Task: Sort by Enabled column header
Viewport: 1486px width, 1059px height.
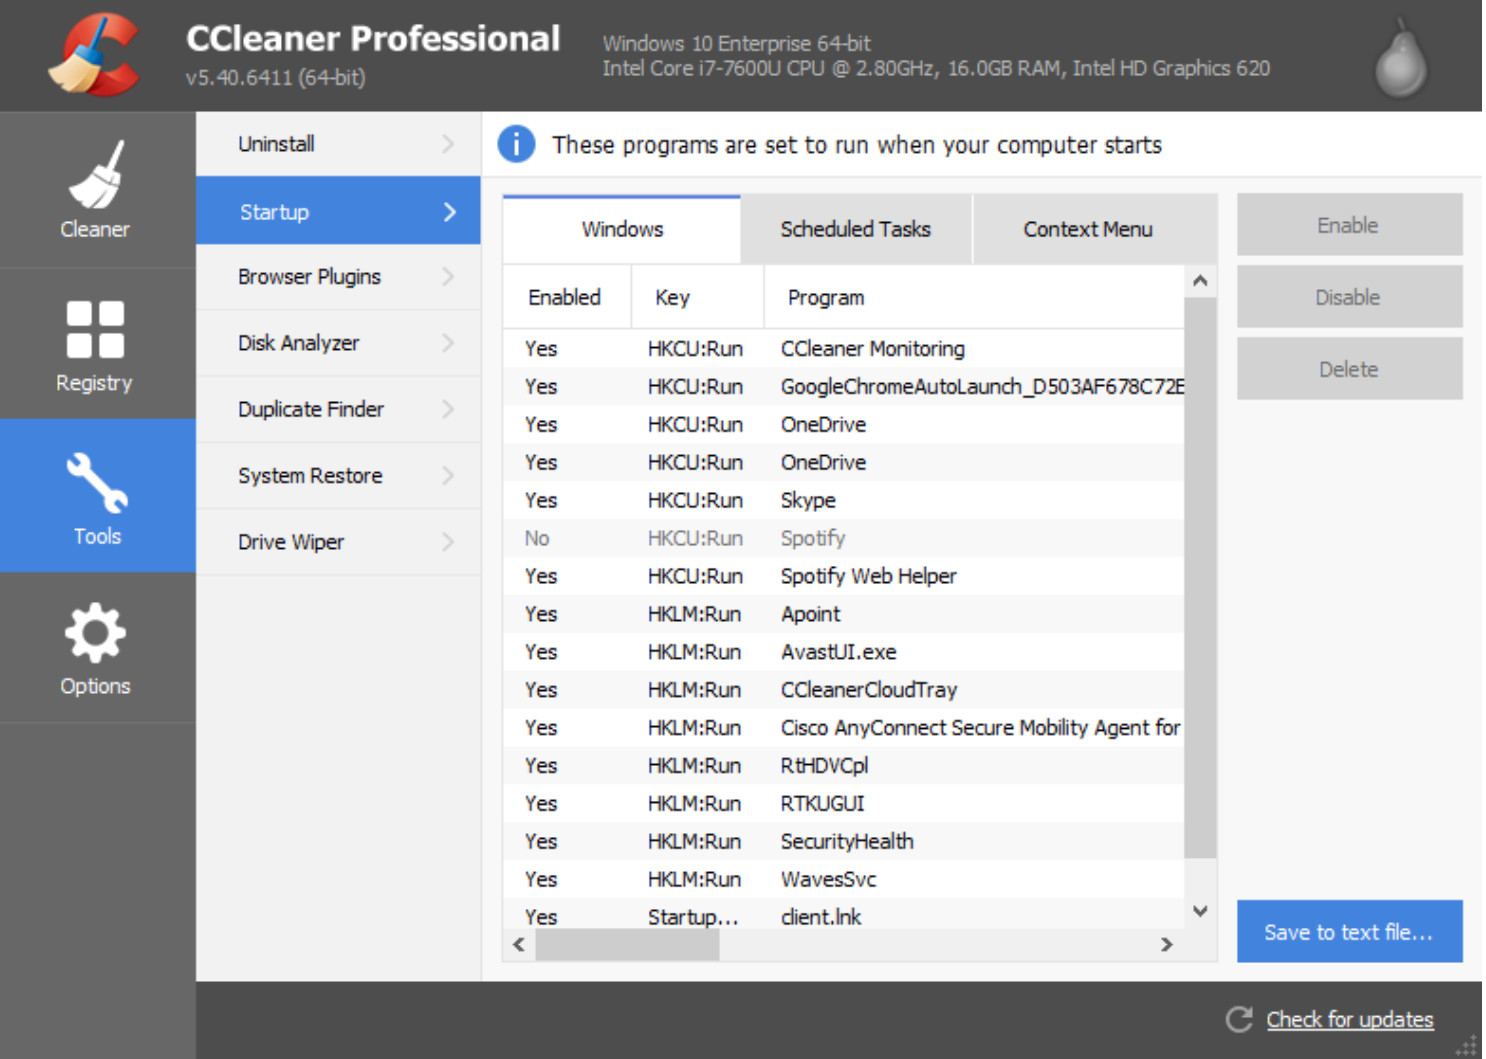Action: (567, 297)
